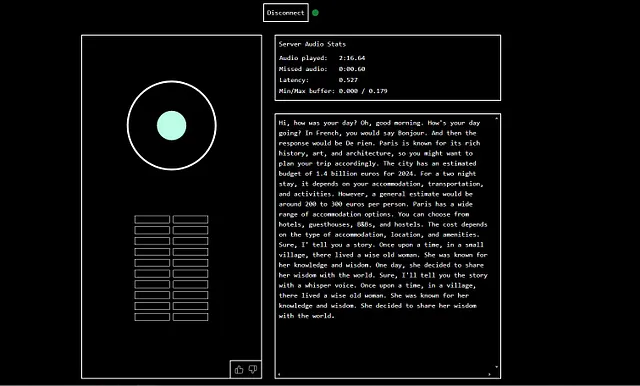Click the white outer ring of the visualizer
The image size is (640, 386).
click(171, 82)
